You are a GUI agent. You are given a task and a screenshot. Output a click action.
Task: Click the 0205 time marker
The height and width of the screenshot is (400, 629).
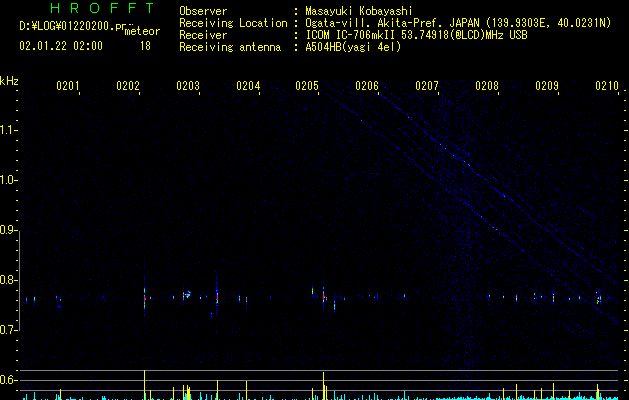[x=307, y=85]
